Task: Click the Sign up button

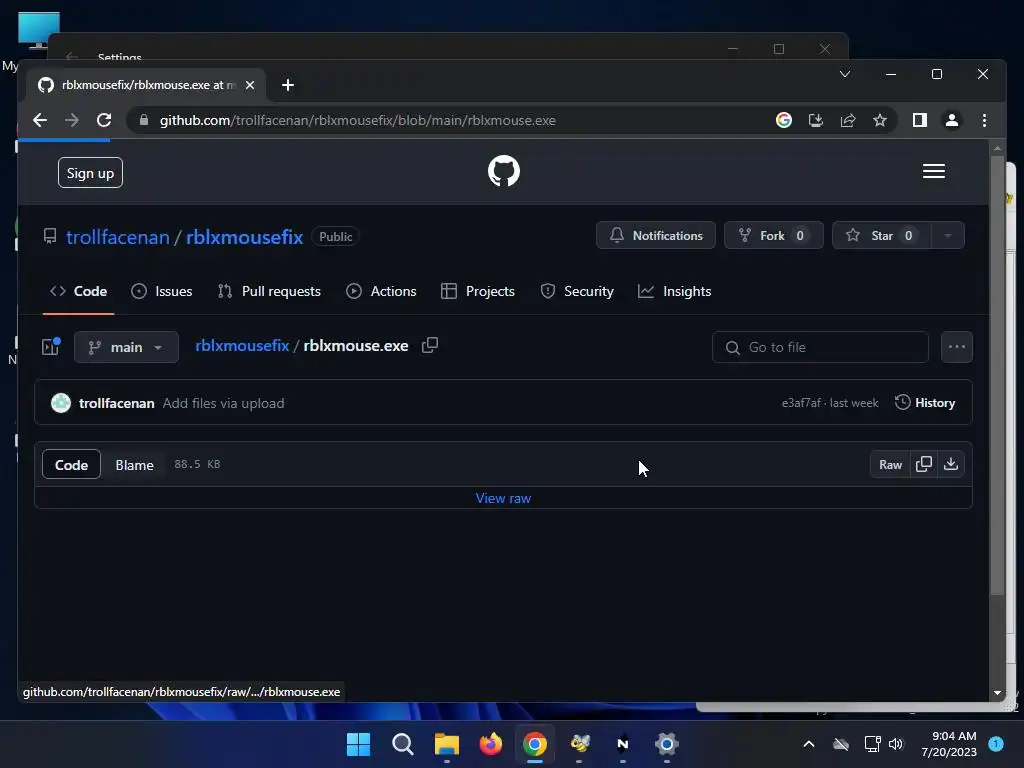Action: [x=90, y=173]
